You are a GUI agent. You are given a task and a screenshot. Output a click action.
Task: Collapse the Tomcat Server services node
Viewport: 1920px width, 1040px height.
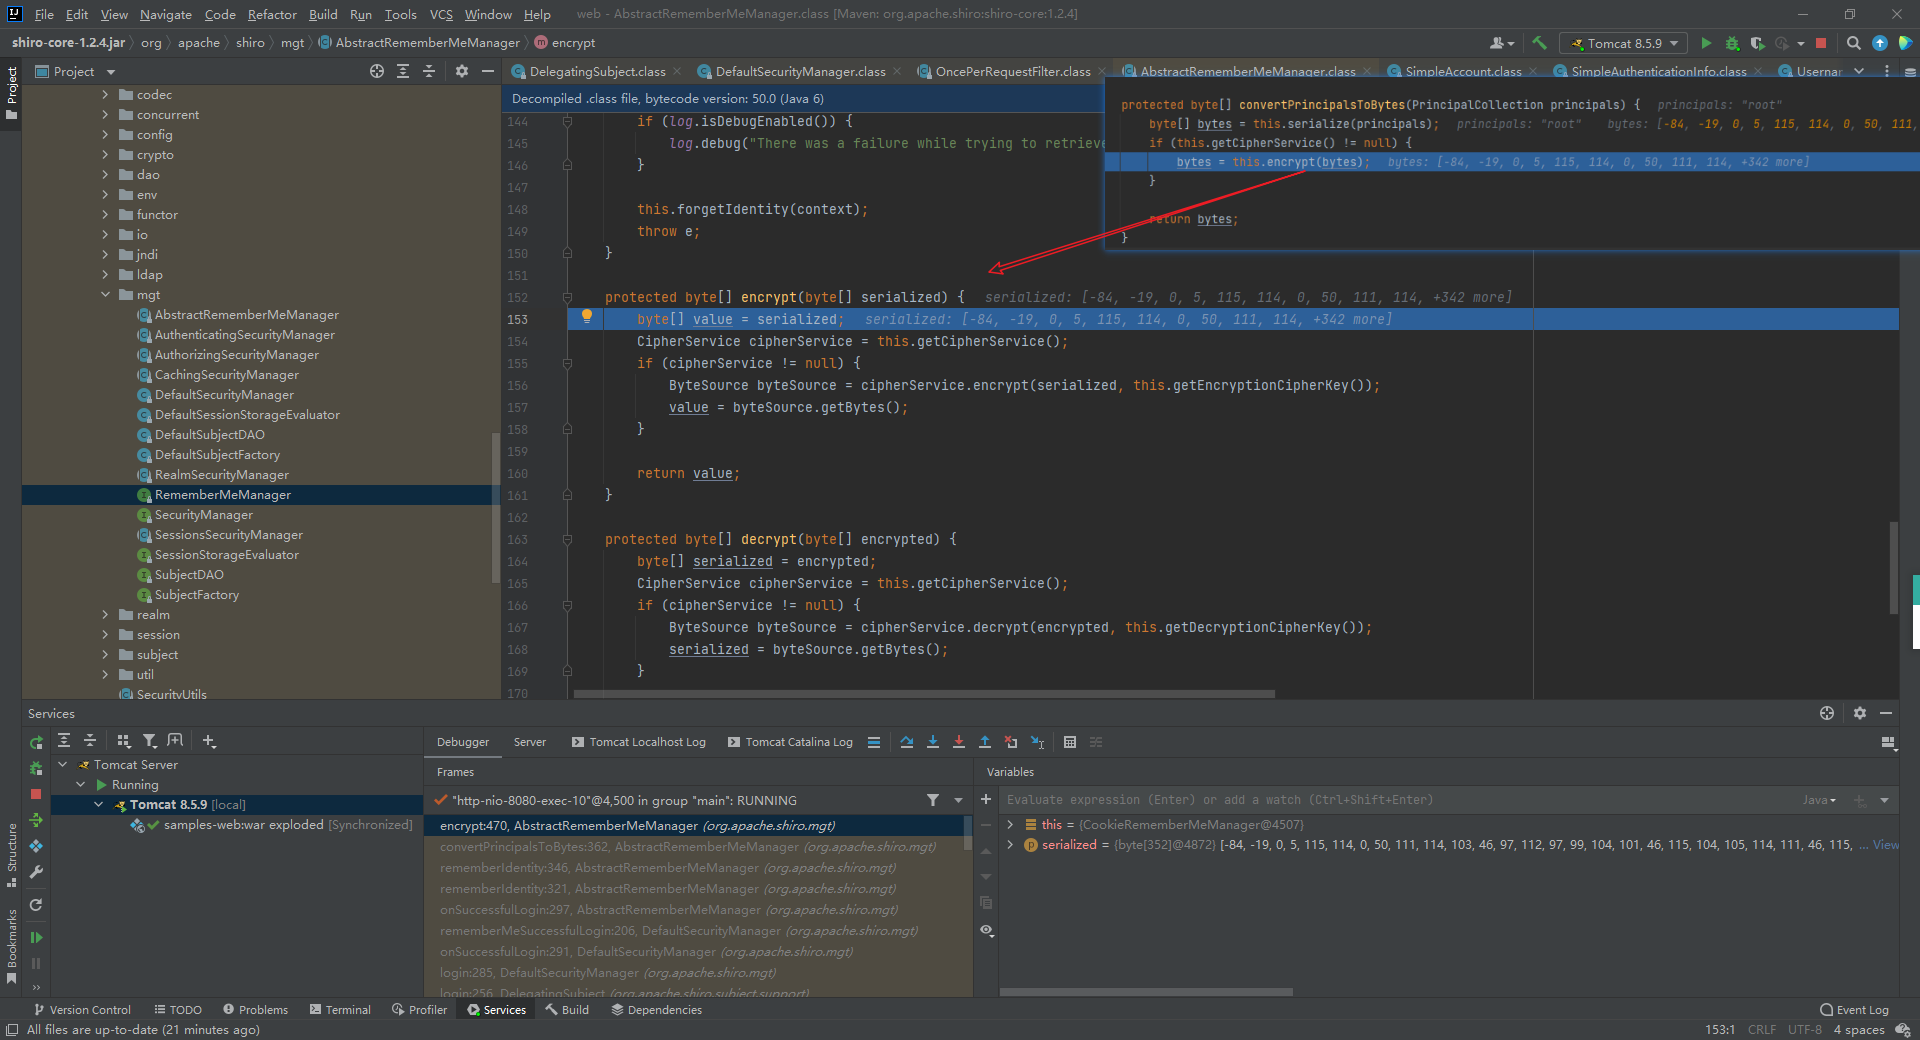point(63,765)
